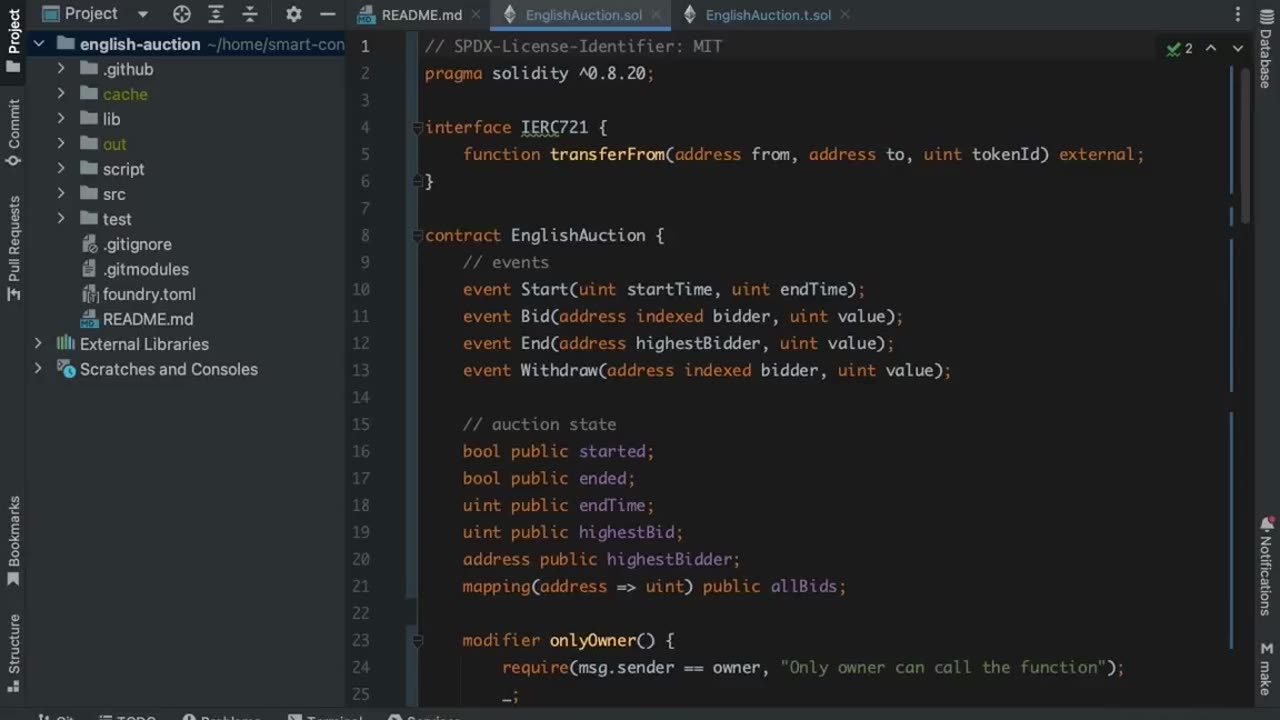Open the Bookmarks tool window
1280x720 pixels.
pos(14,541)
